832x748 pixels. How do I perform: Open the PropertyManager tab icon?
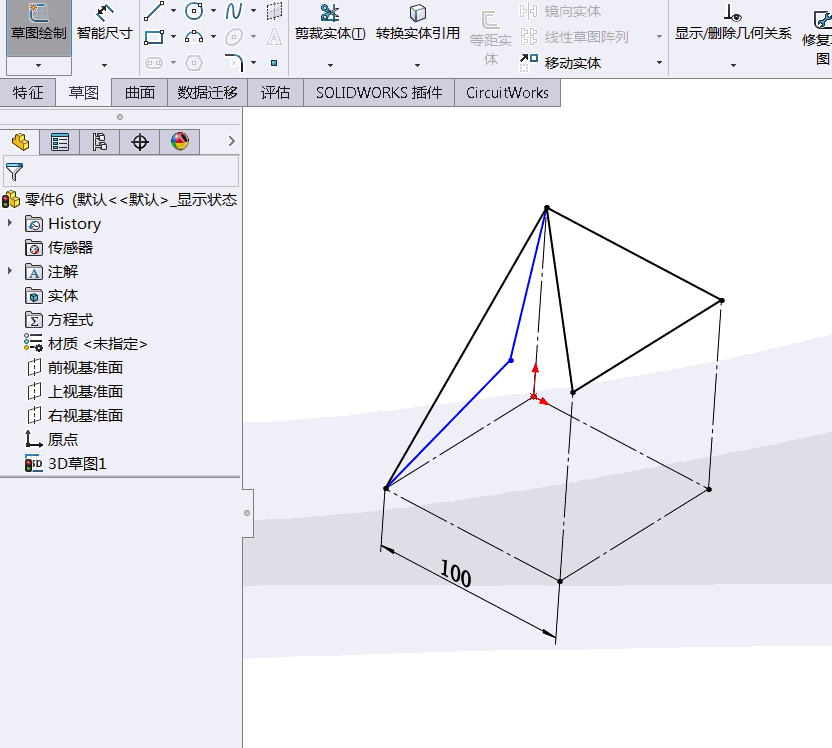click(x=60, y=142)
